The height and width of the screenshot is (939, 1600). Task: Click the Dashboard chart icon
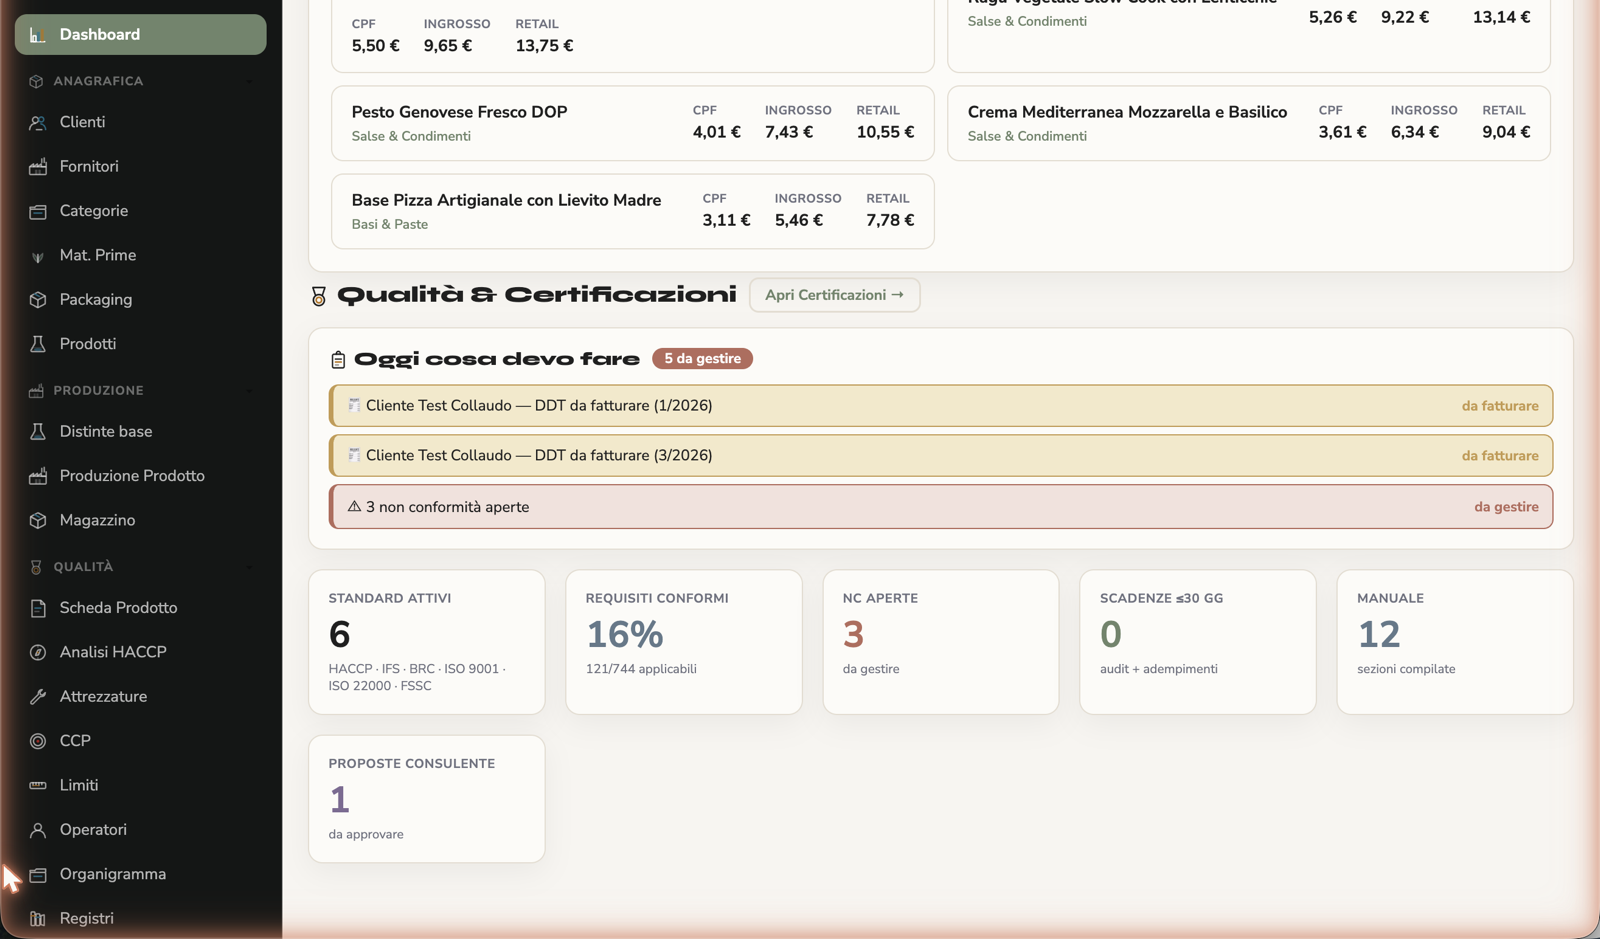pos(38,35)
